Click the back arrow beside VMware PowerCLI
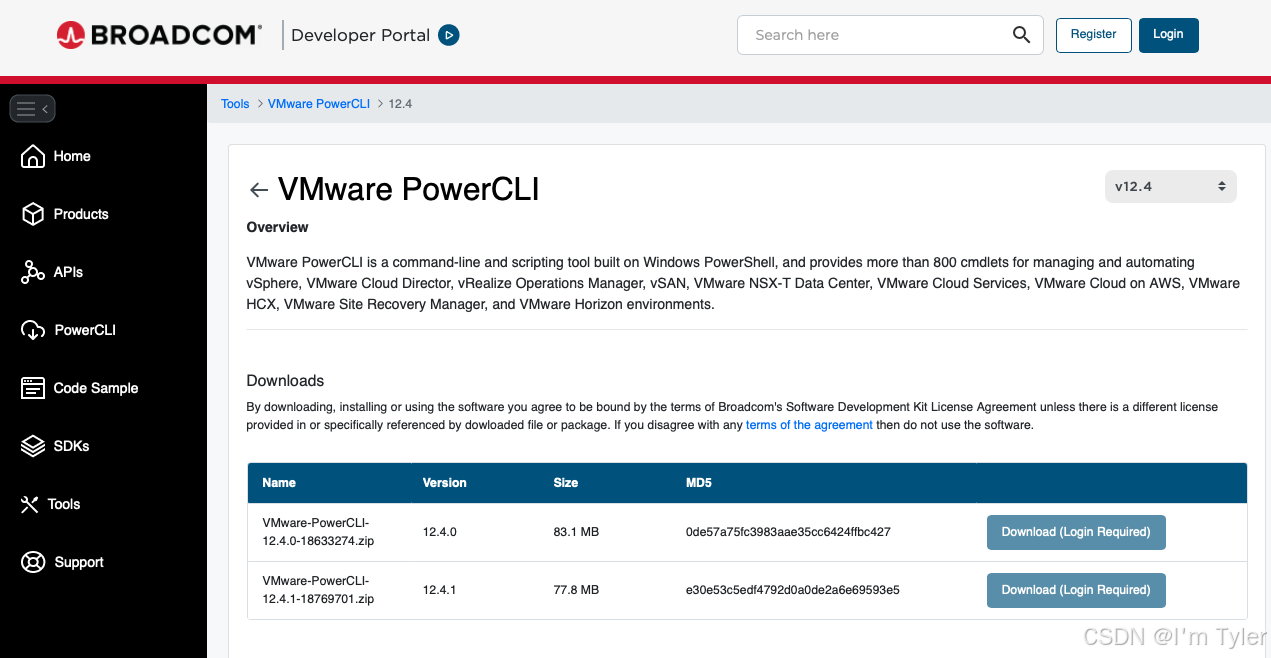The image size is (1271, 658). click(259, 190)
